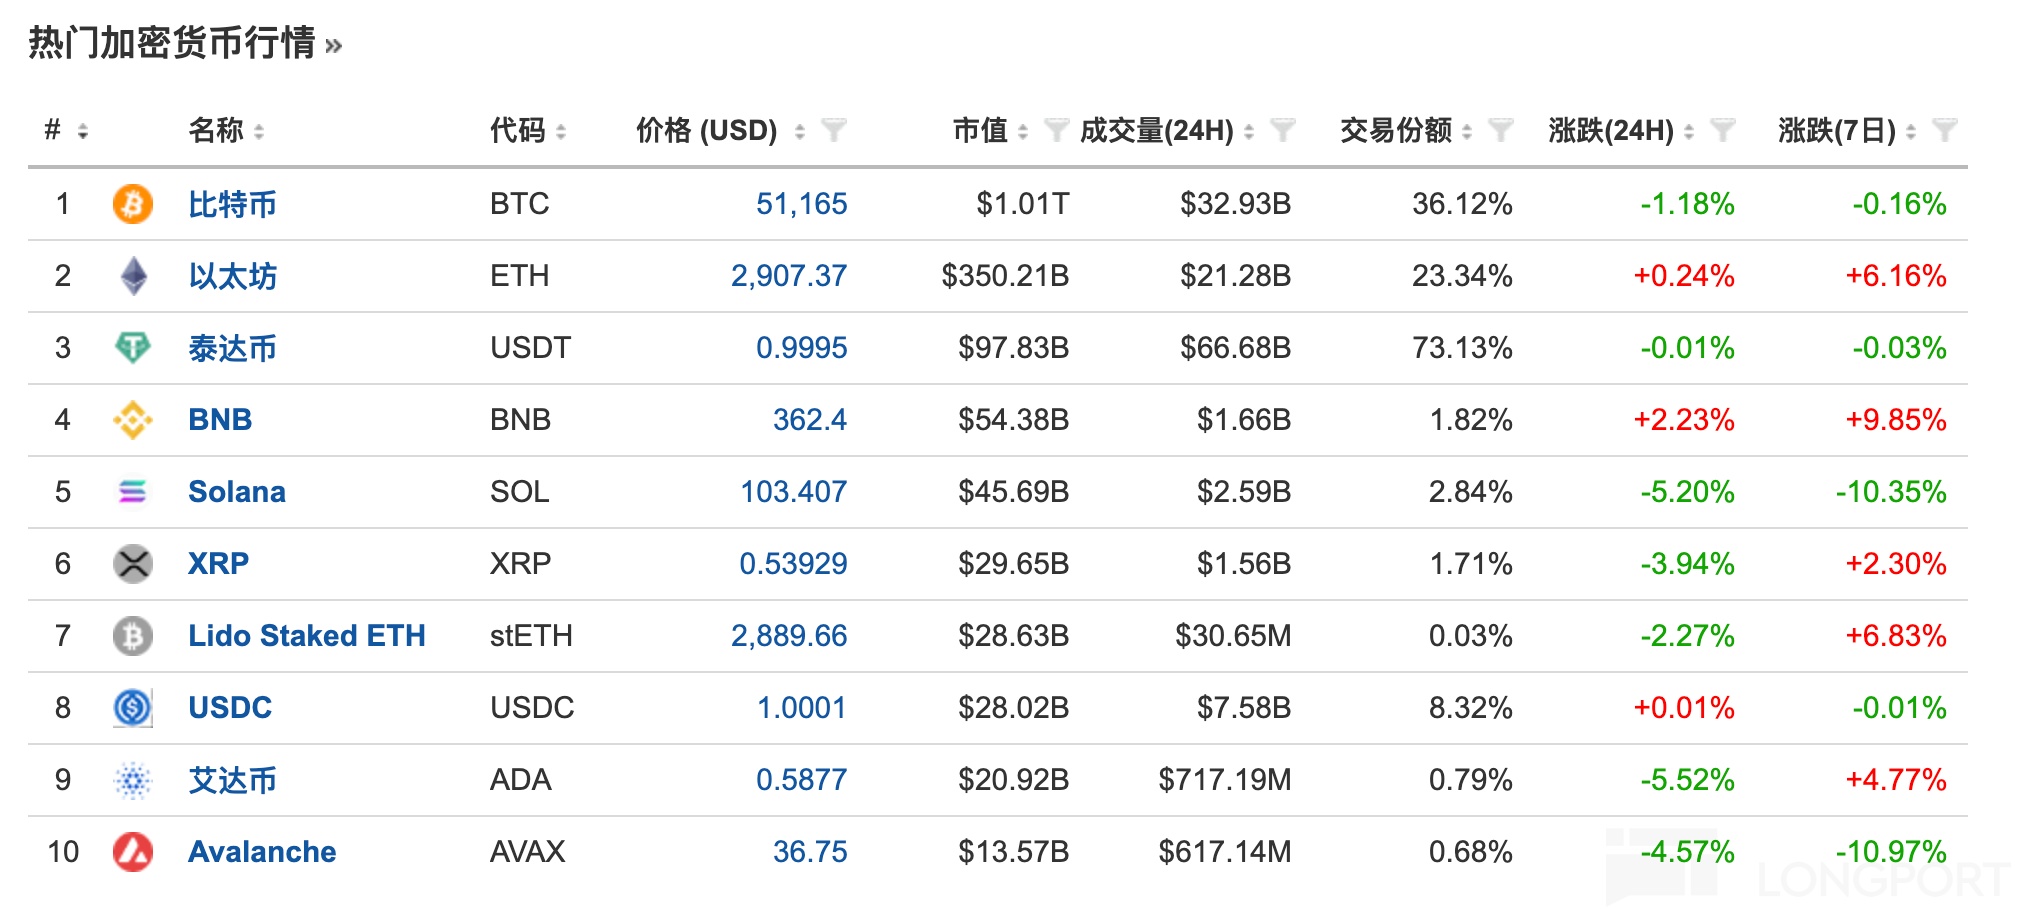The image size is (2026, 922).
Task: Click the BNB yellow logo icon
Action: (132, 420)
